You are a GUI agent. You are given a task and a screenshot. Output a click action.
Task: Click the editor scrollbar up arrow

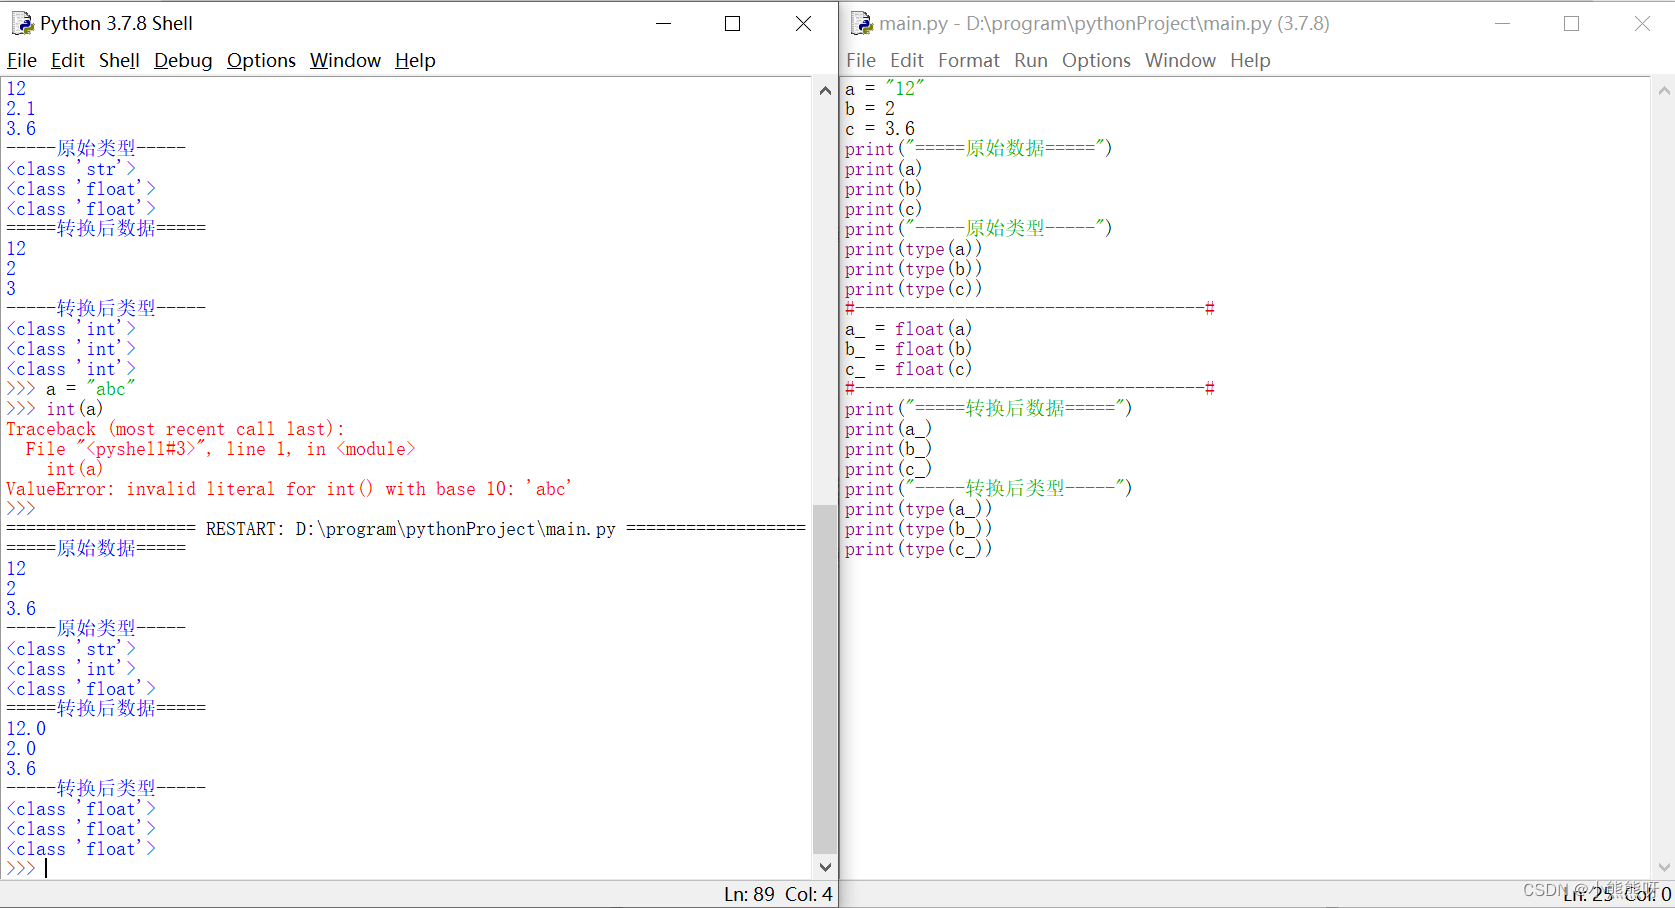coord(1664,90)
